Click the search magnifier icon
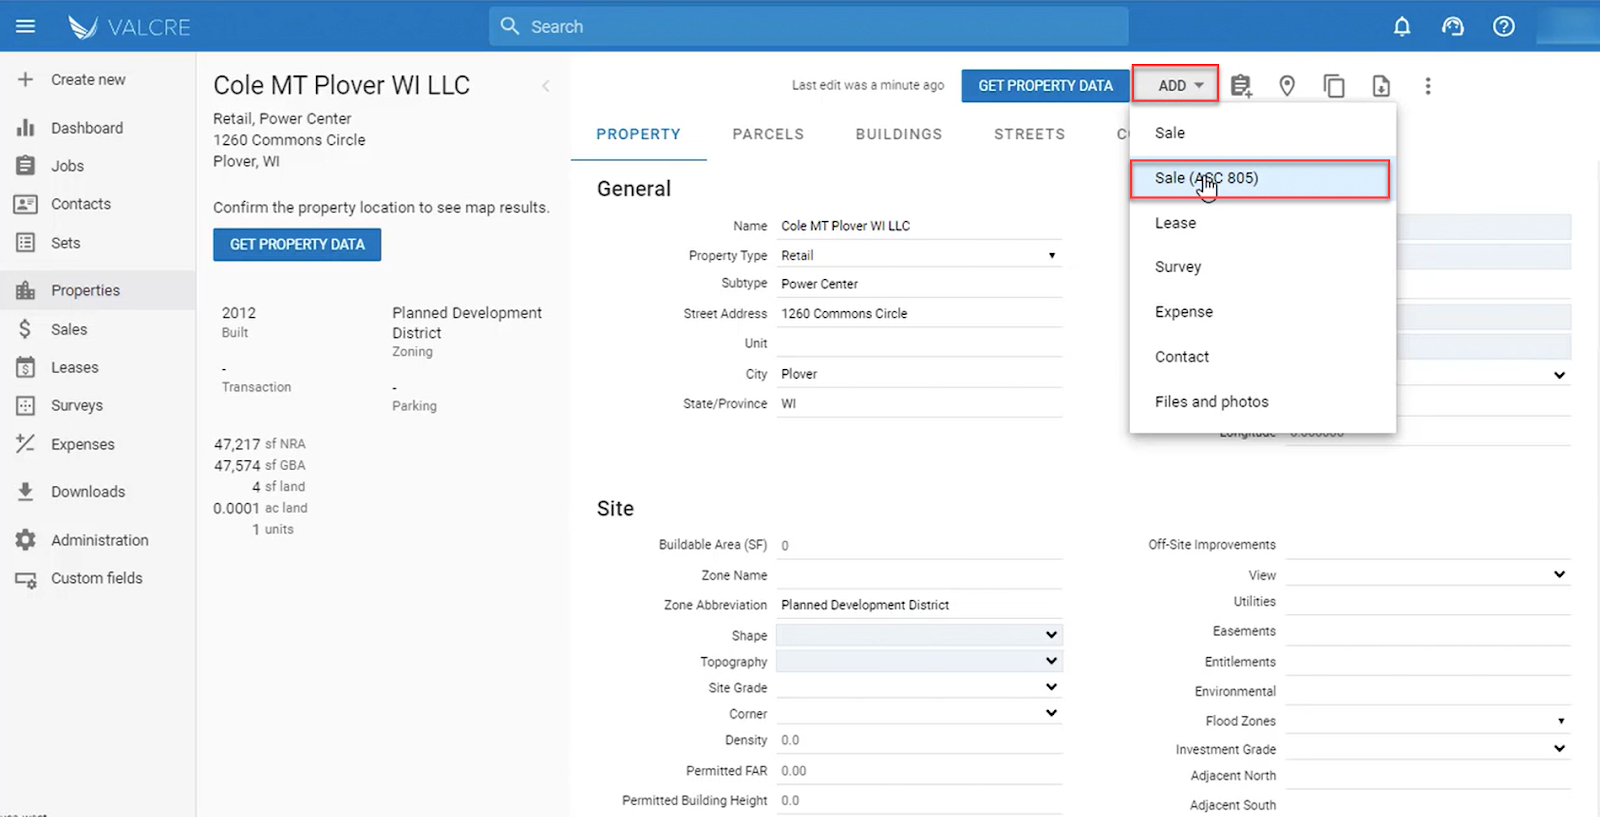Viewport: 1600px width, 817px height. [x=510, y=26]
